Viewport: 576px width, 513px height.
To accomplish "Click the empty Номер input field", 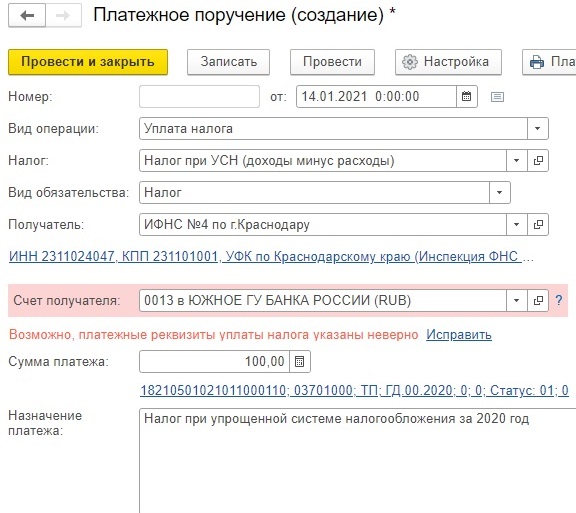I will click(x=199, y=97).
